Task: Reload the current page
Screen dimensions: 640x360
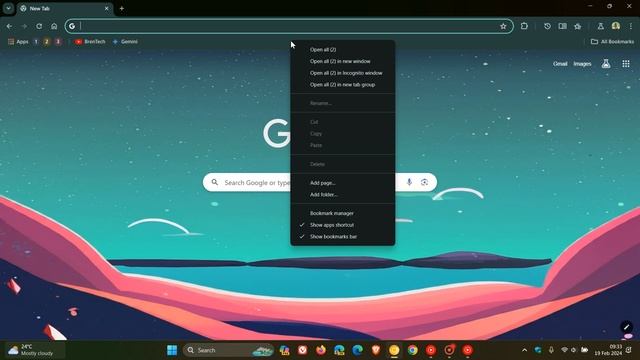Action: pyautogui.click(x=39, y=26)
